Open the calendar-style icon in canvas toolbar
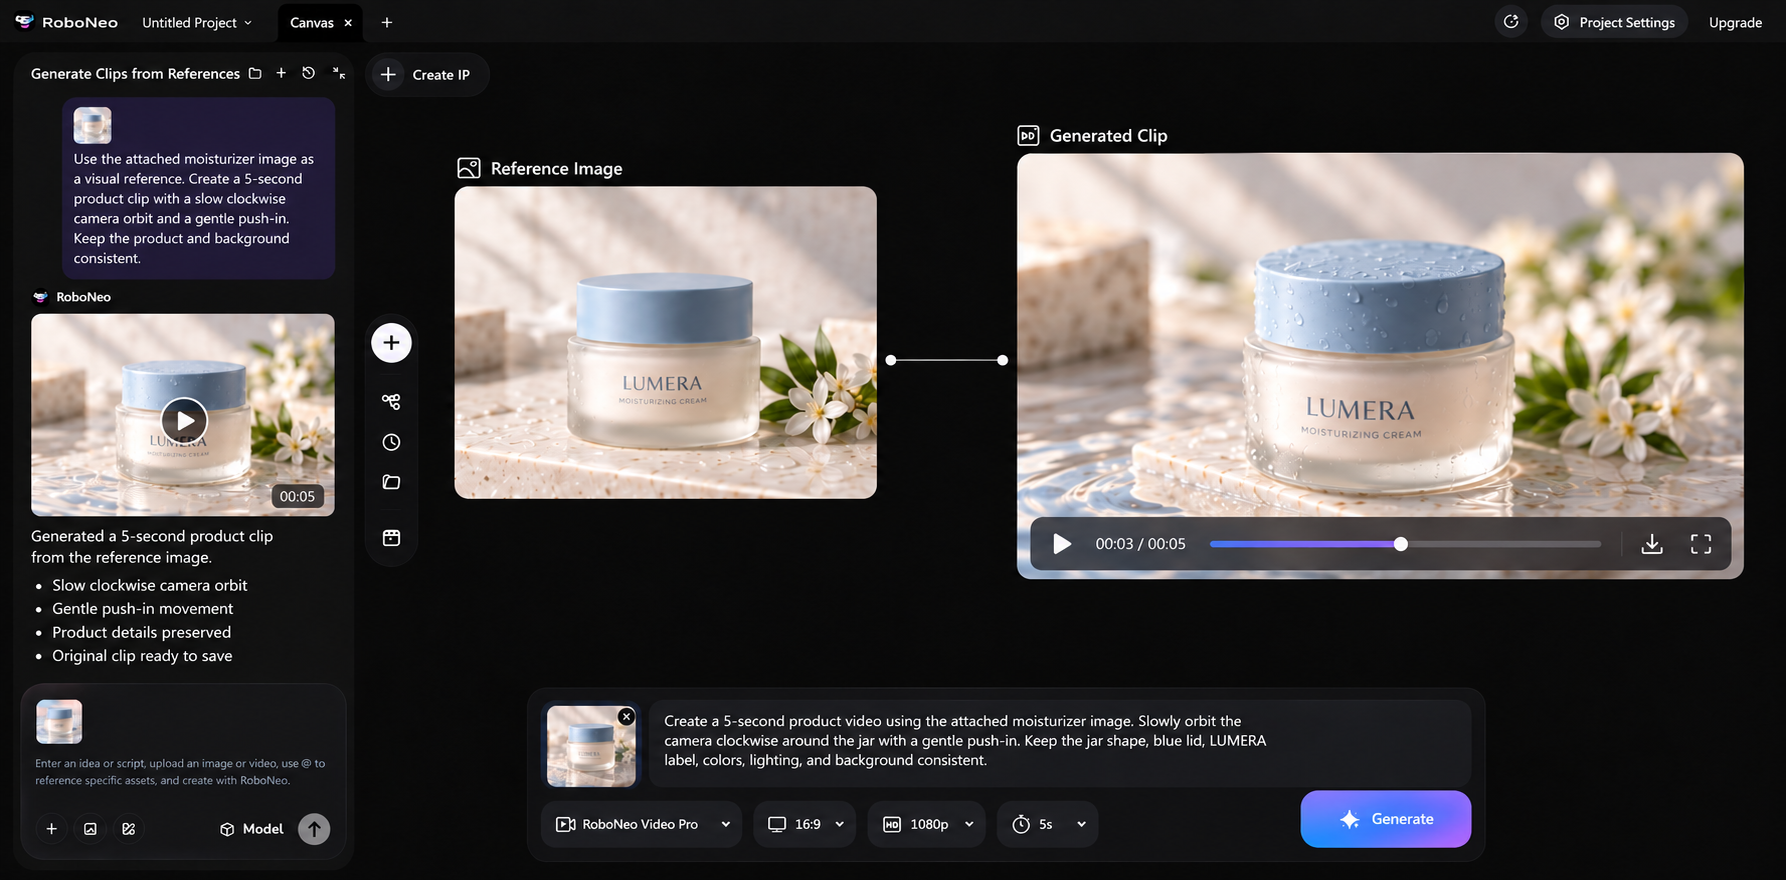Viewport: 1786px width, 880px height. point(391,538)
